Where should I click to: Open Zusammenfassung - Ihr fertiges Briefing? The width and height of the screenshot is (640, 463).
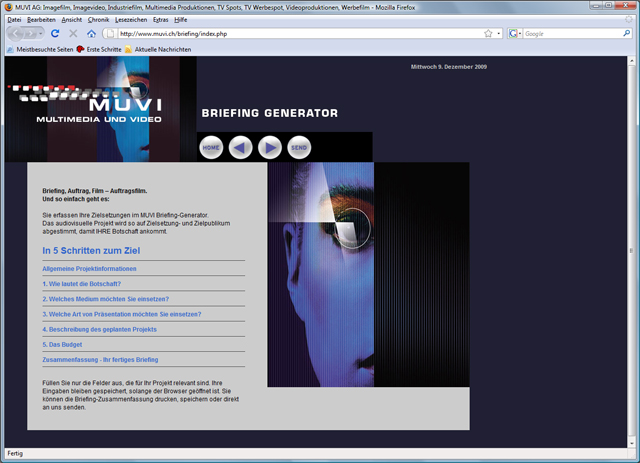click(100, 359)
